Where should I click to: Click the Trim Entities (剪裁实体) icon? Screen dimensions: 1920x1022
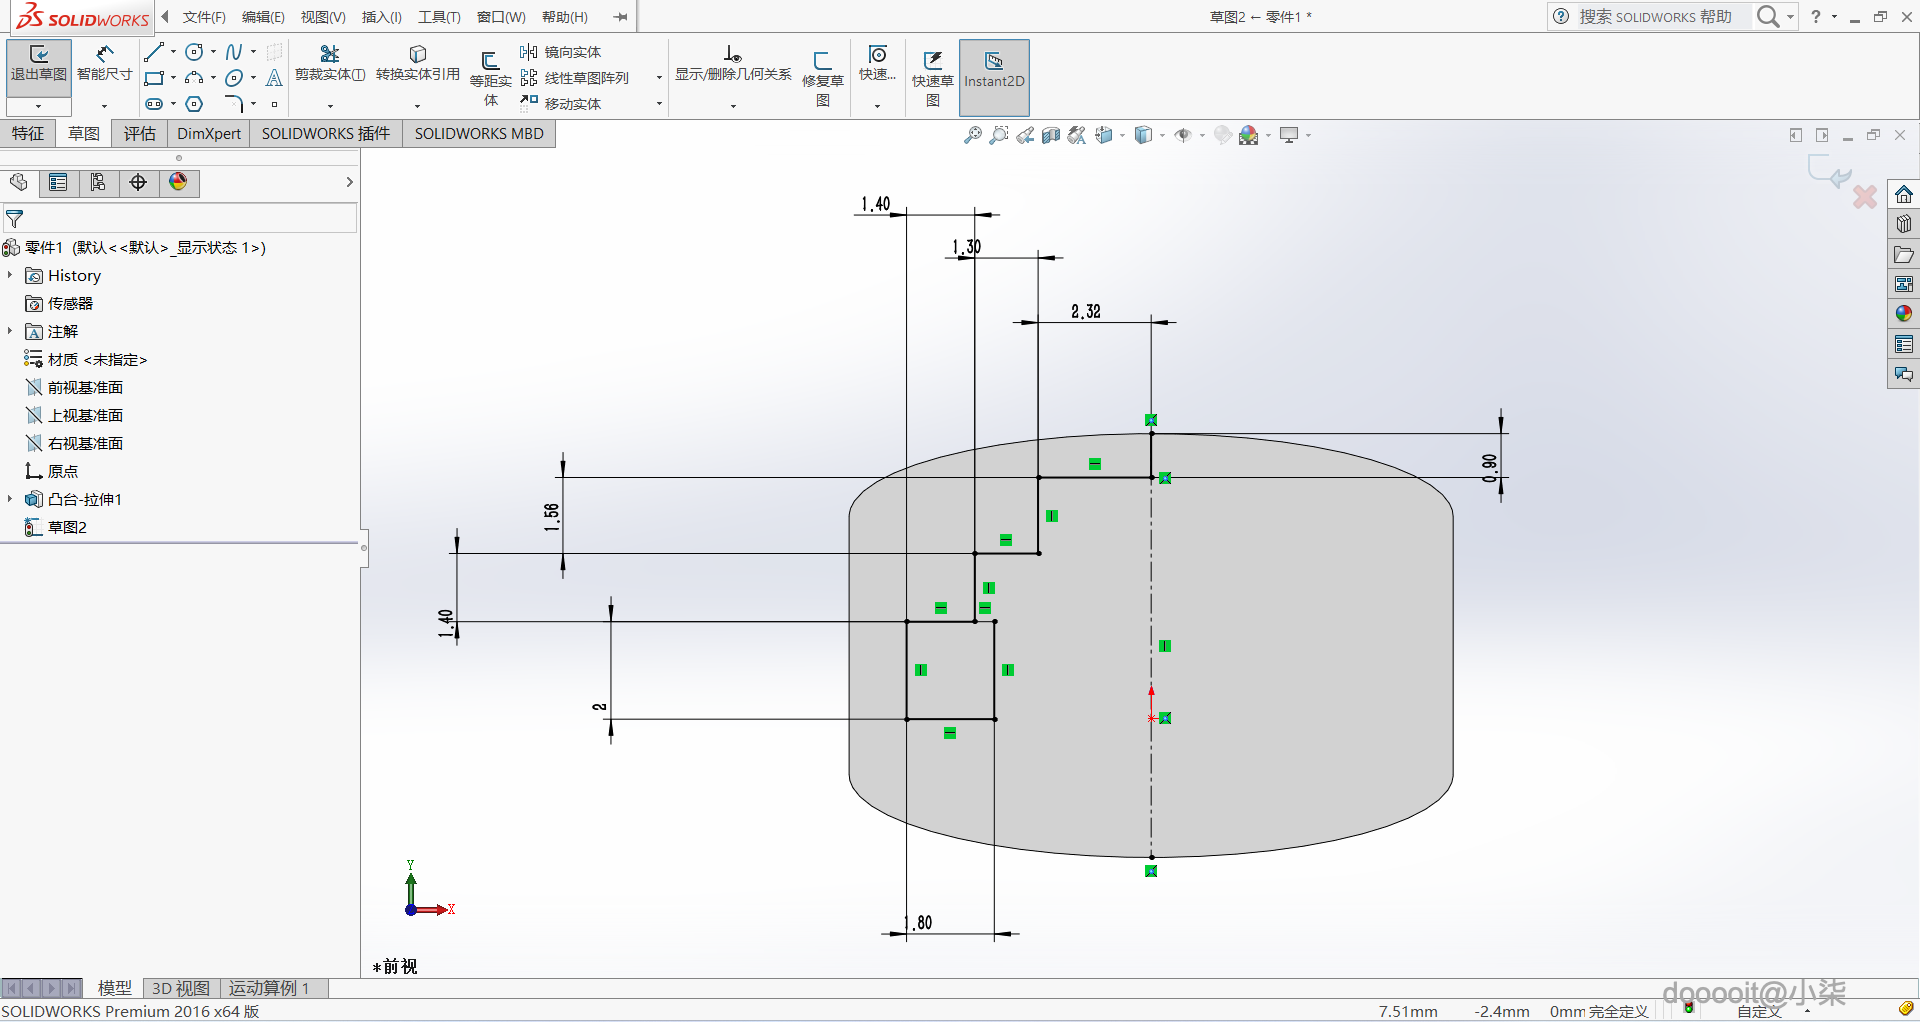tap(329, 55)
